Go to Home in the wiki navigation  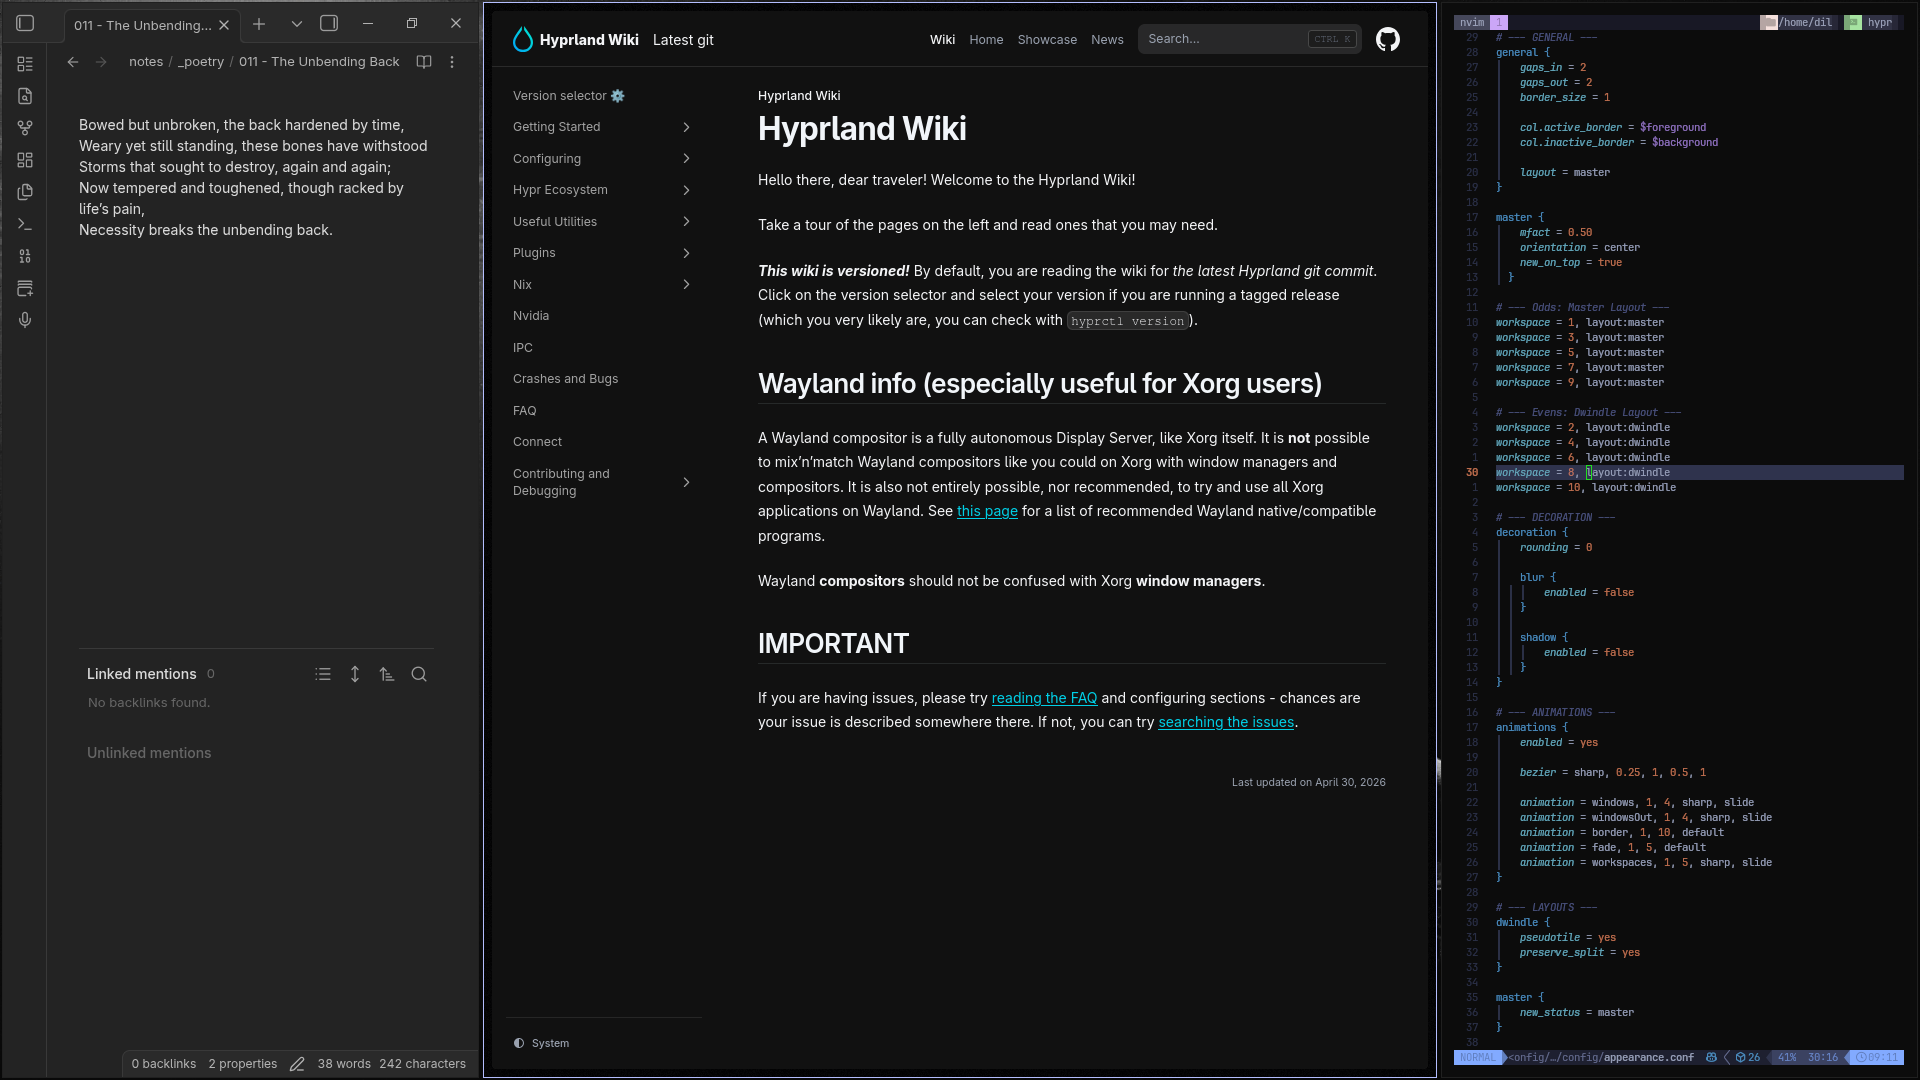(x=986, y=40)
